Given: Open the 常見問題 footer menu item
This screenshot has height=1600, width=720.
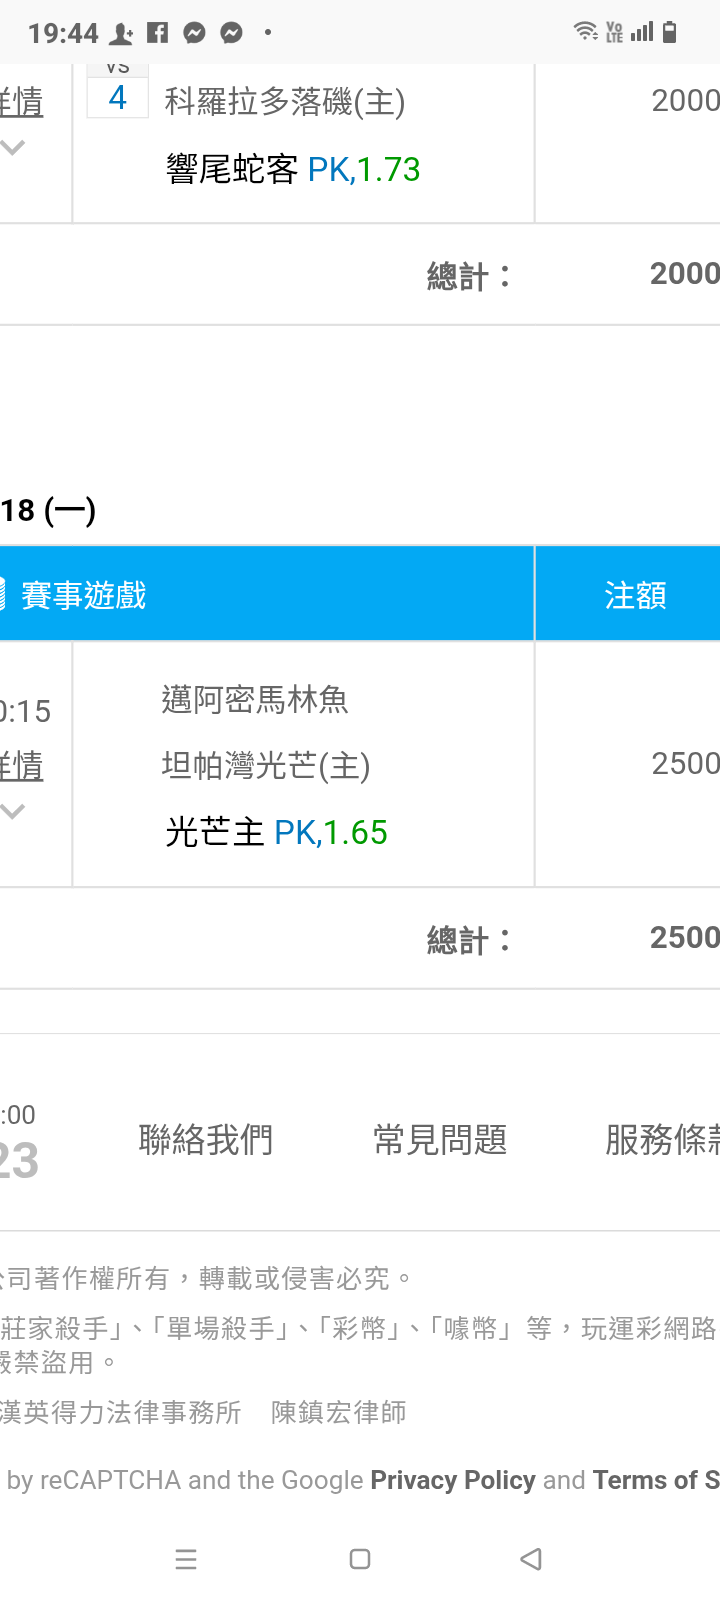Looking at the screenshot, I should 440,1139.
